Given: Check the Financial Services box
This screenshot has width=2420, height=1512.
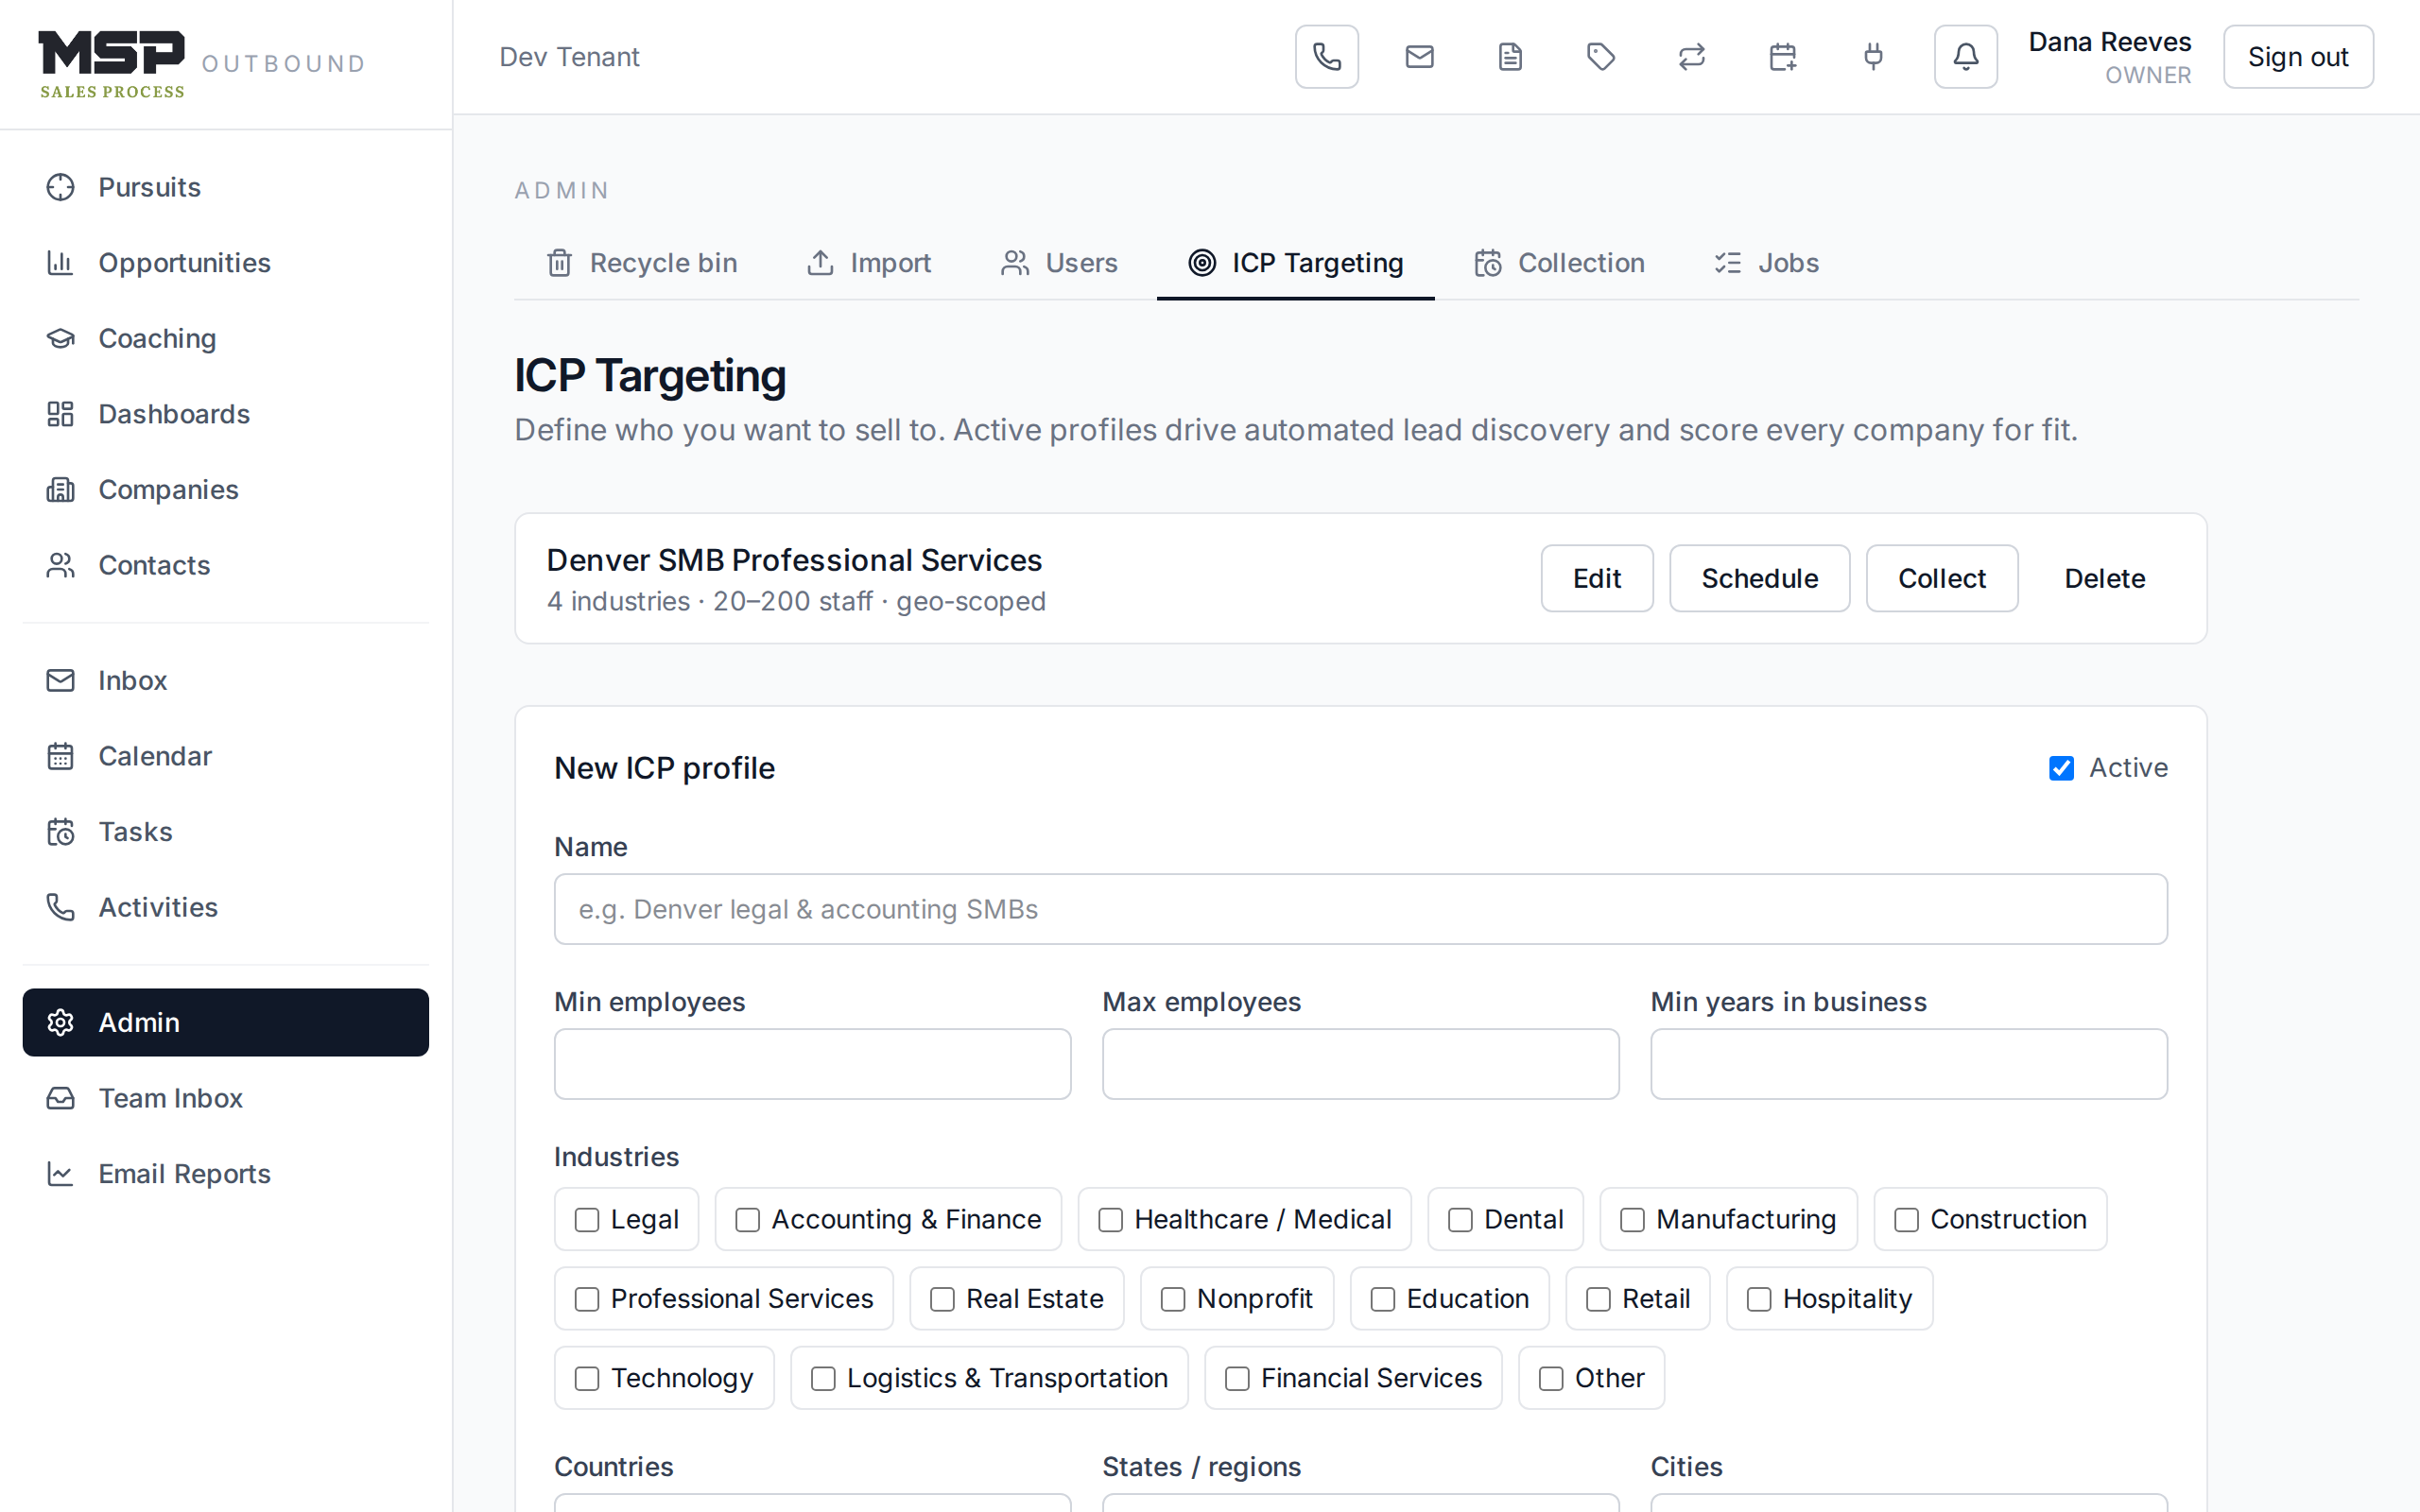Looking at the screenshot, I should tap(1237, 1379).
